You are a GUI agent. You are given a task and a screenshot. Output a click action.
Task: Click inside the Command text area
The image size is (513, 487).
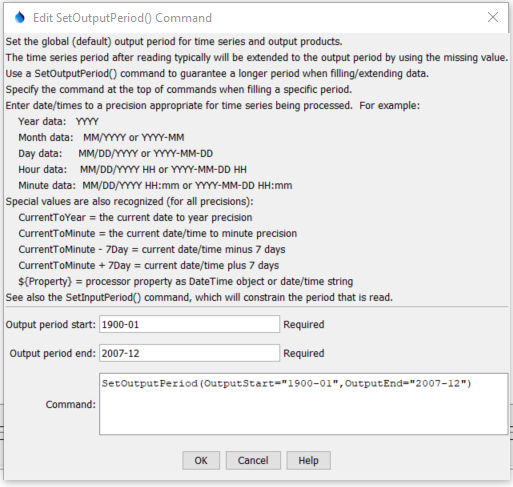click(x=303, y=404)
